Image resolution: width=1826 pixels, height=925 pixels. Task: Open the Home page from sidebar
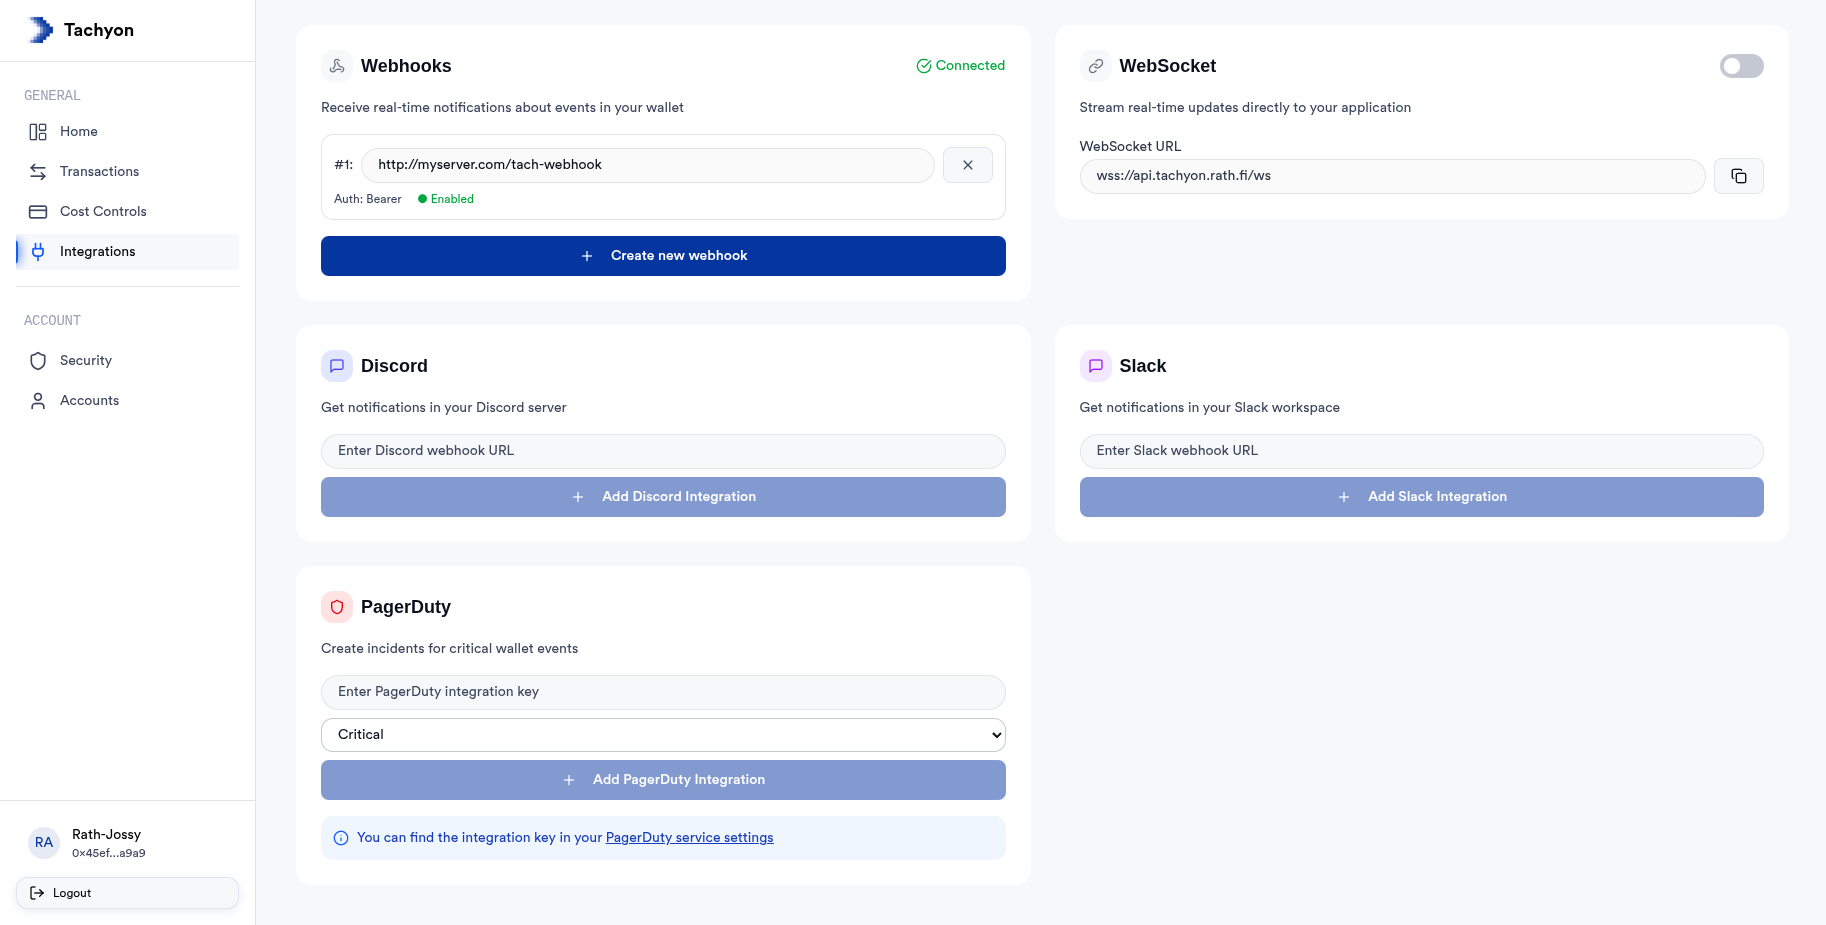[78, 131]
